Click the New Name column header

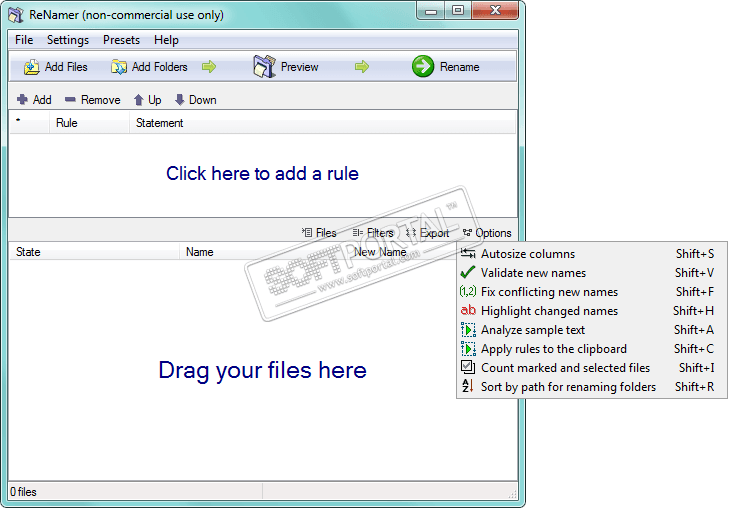(x=380, y=252)
